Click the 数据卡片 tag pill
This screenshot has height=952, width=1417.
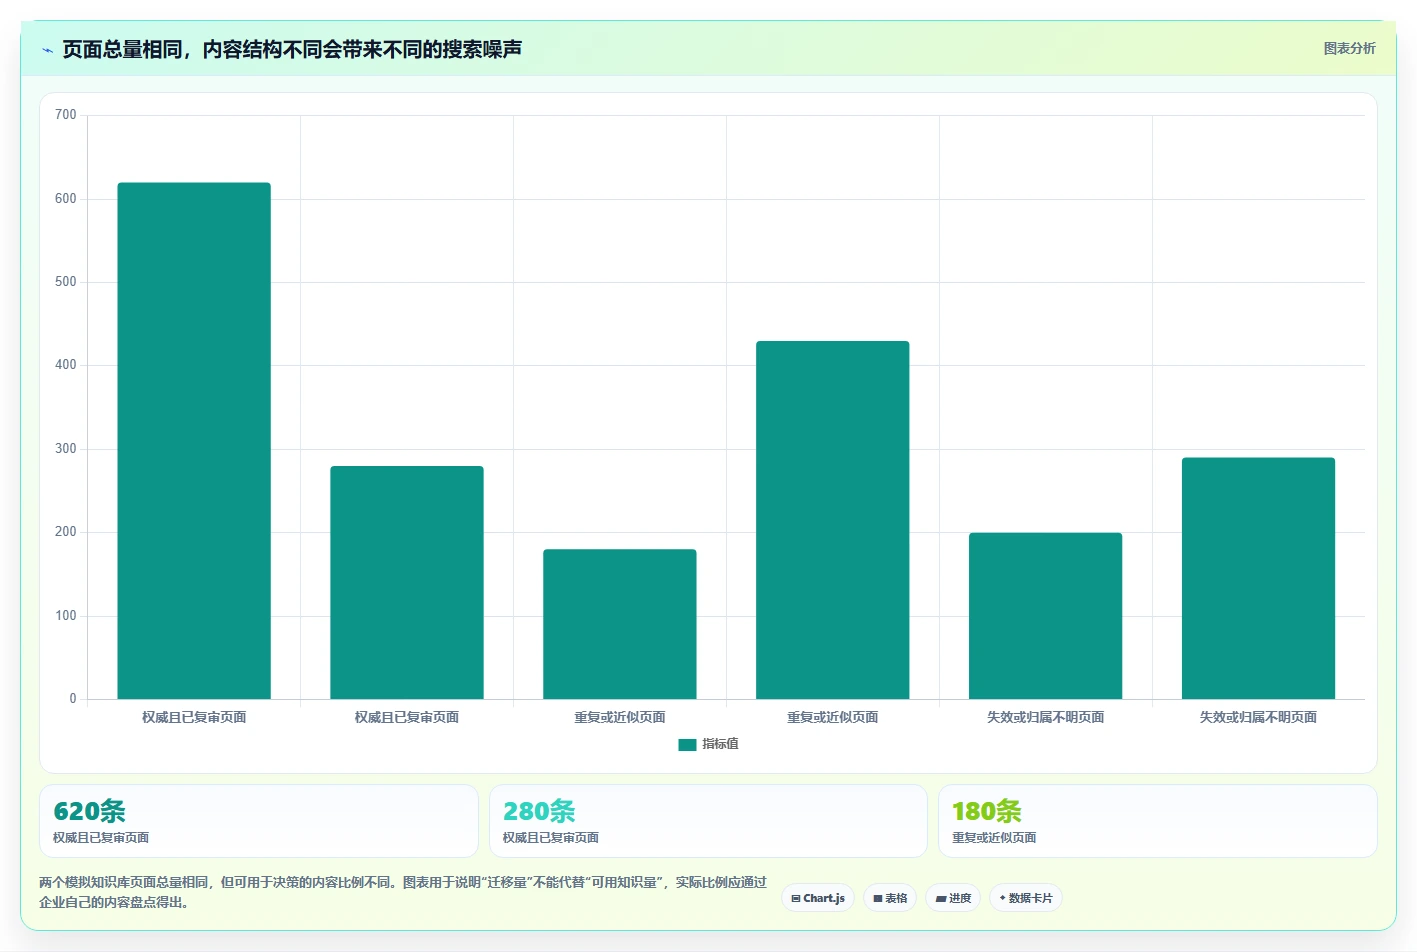click(x=1026, y=898)
